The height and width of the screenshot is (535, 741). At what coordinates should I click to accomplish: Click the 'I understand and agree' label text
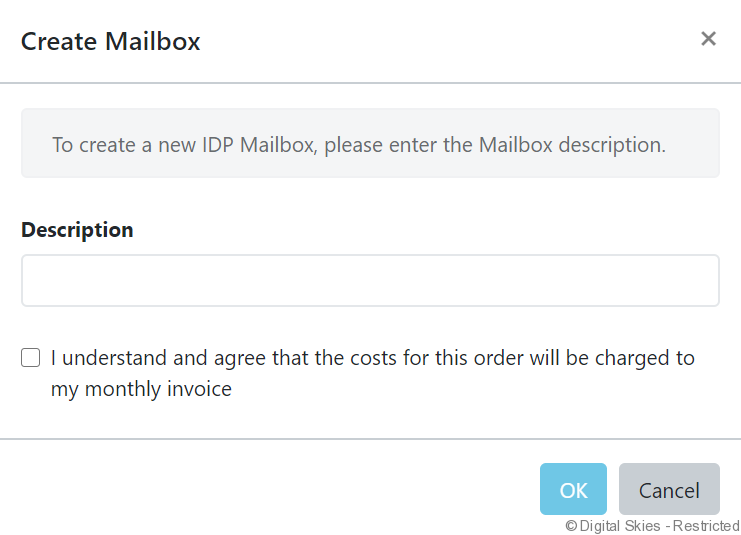point(372,358)
